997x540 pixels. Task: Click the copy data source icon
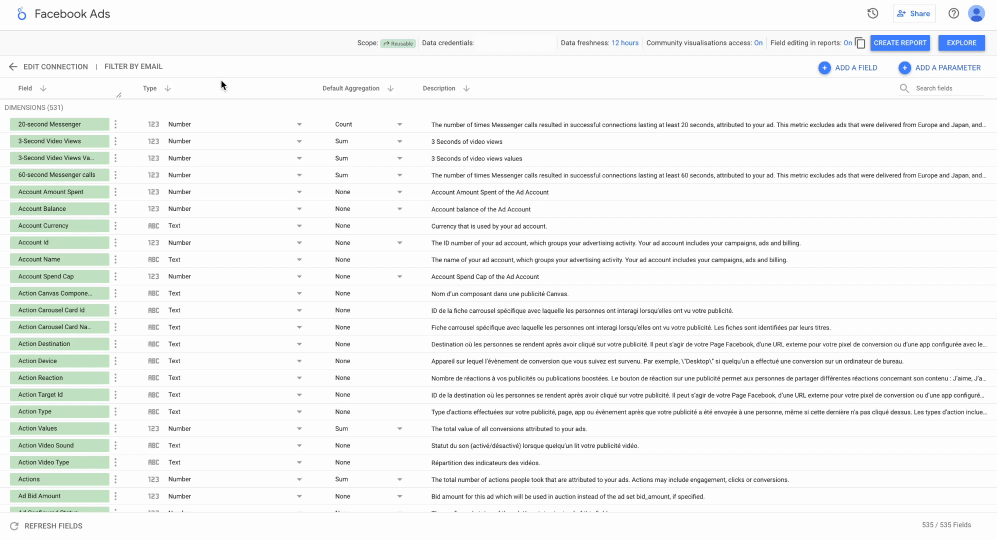(x=860, y=43)
